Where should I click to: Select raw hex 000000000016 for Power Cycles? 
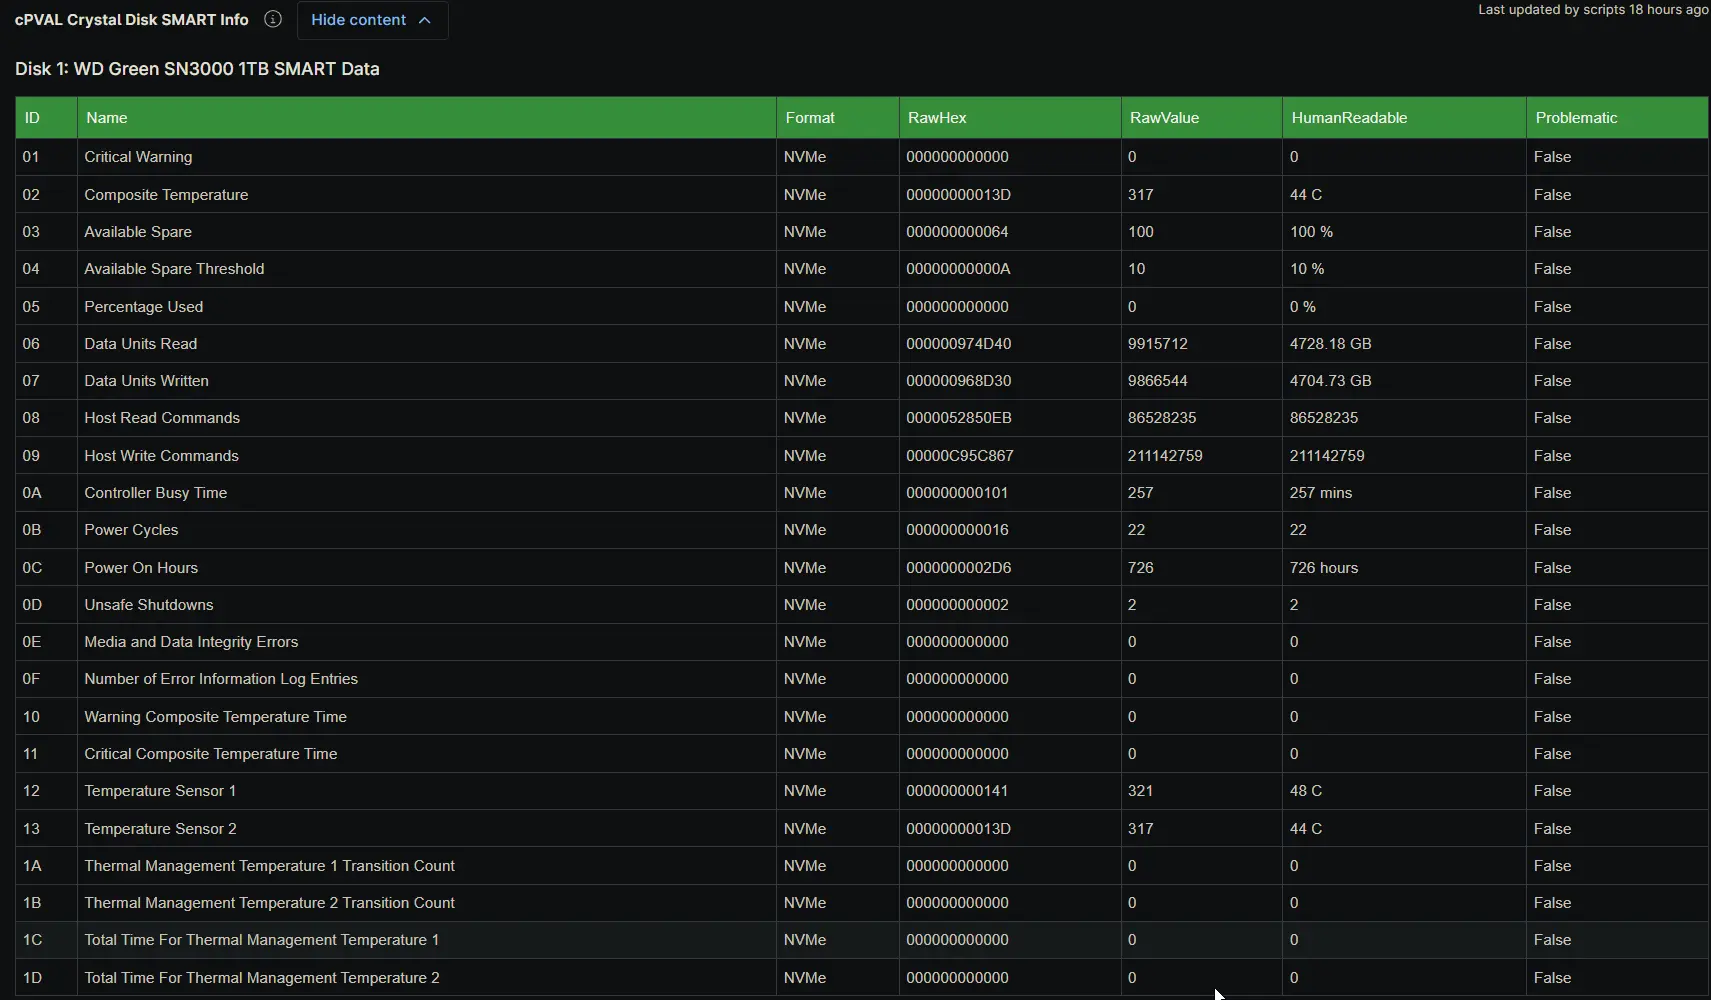957,530
